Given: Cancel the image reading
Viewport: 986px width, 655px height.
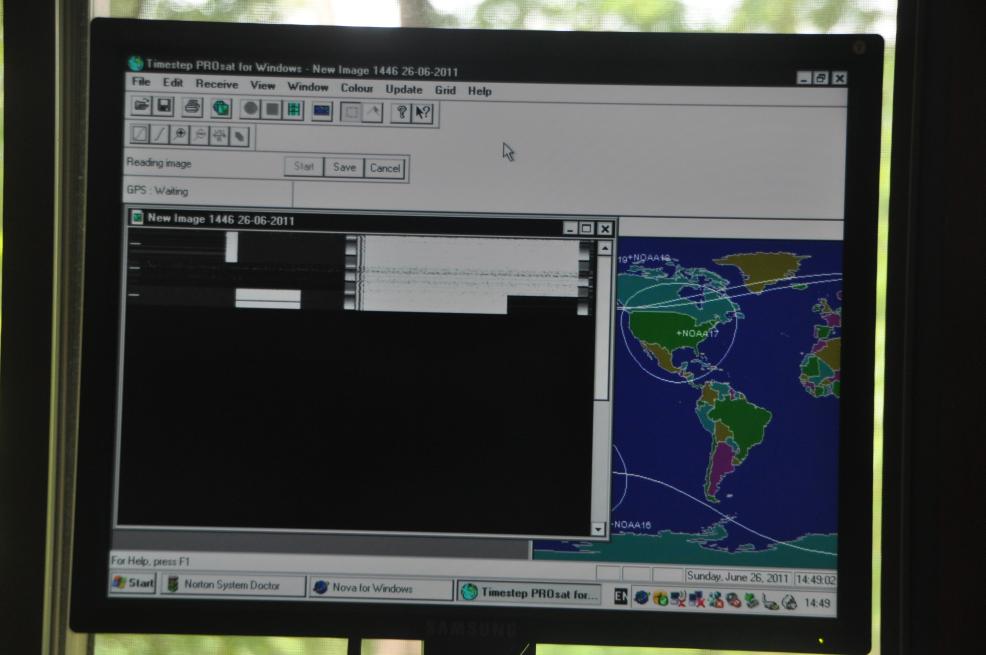Looking at the screenshot, I should [385, 168].
